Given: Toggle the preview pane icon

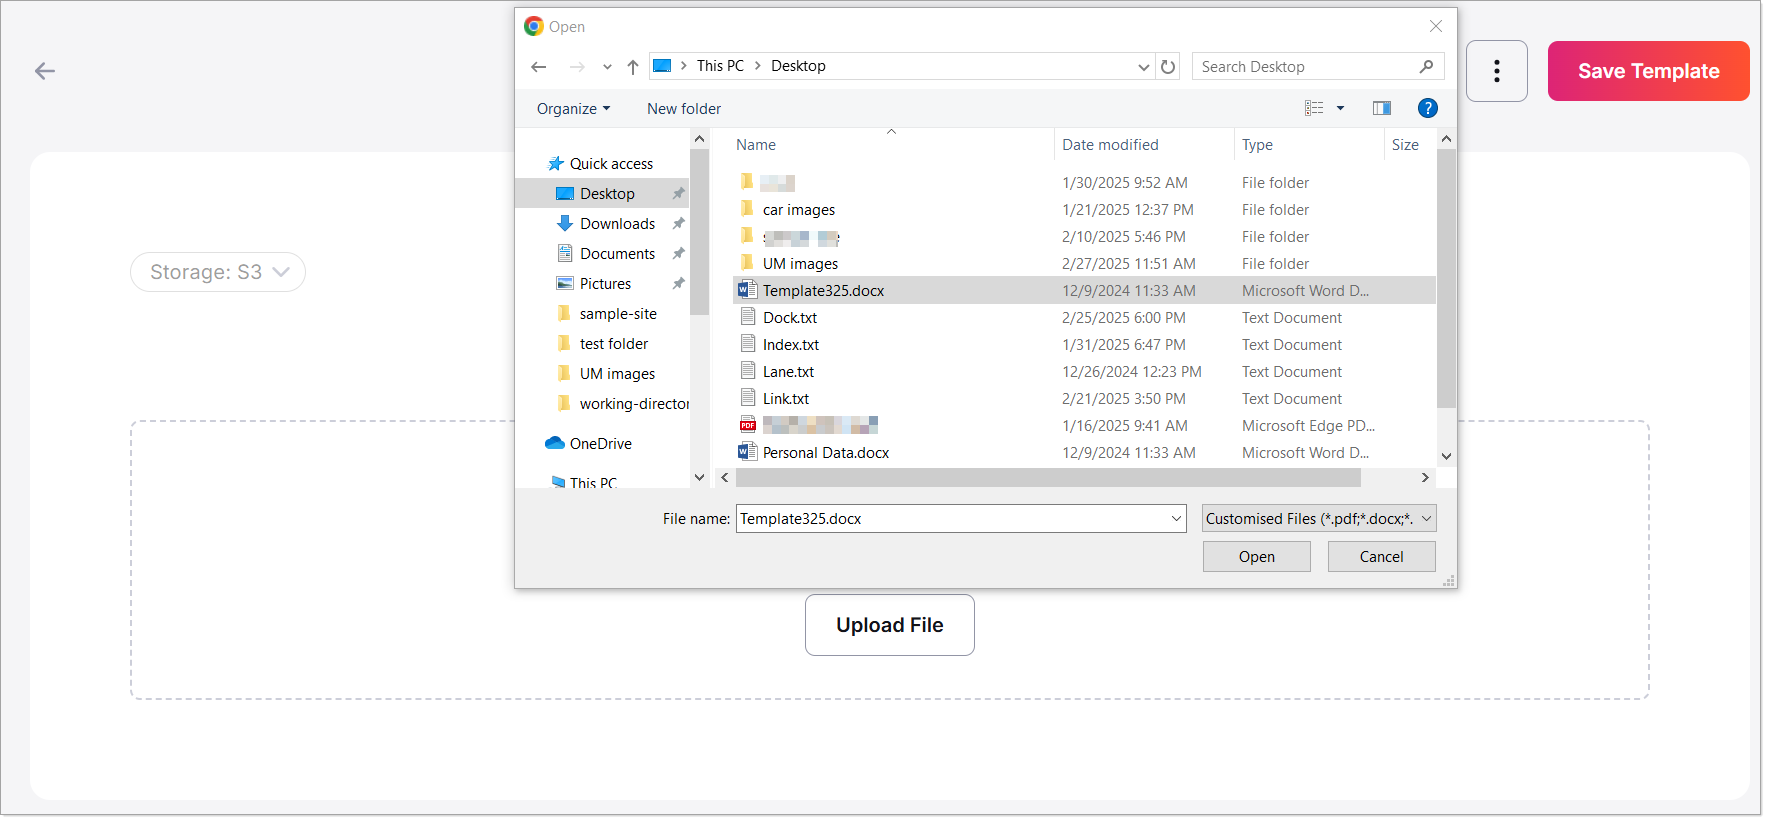Looking at the screenshot, I should point(1381,108).
